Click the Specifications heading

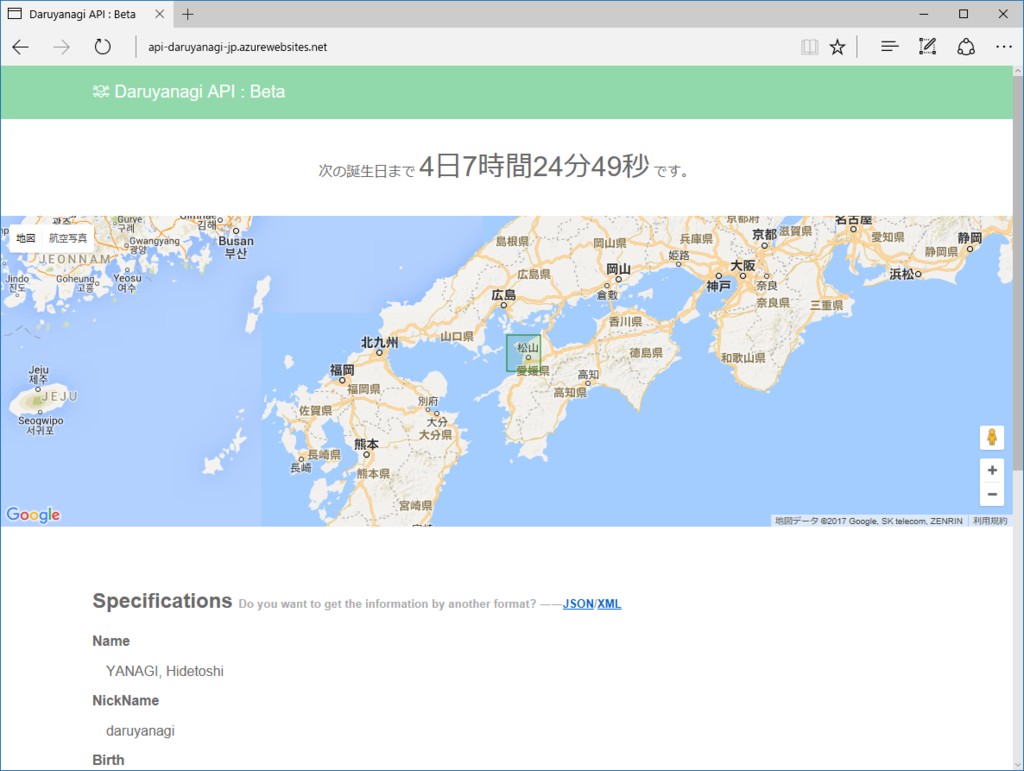[x=162, y=601]
